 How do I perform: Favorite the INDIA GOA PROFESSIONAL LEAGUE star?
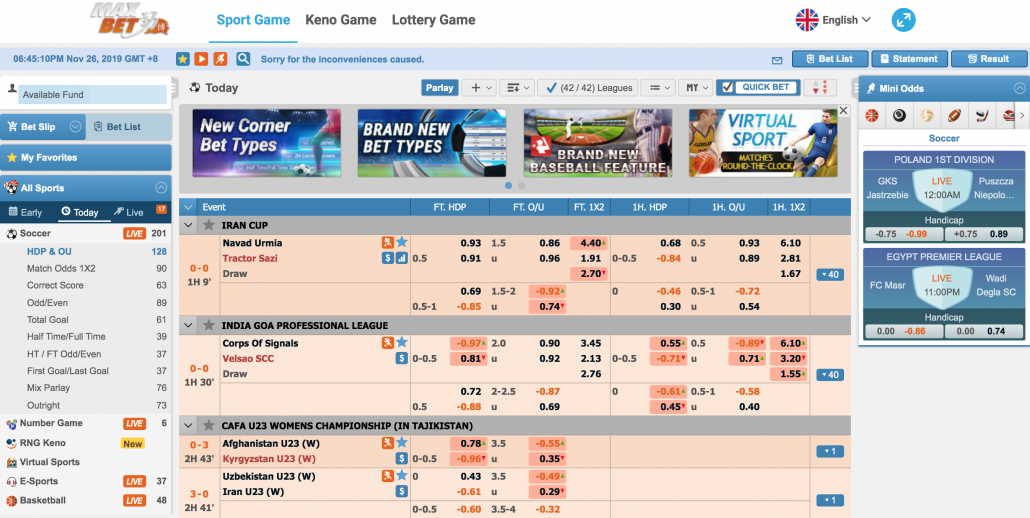coord(209,325)
